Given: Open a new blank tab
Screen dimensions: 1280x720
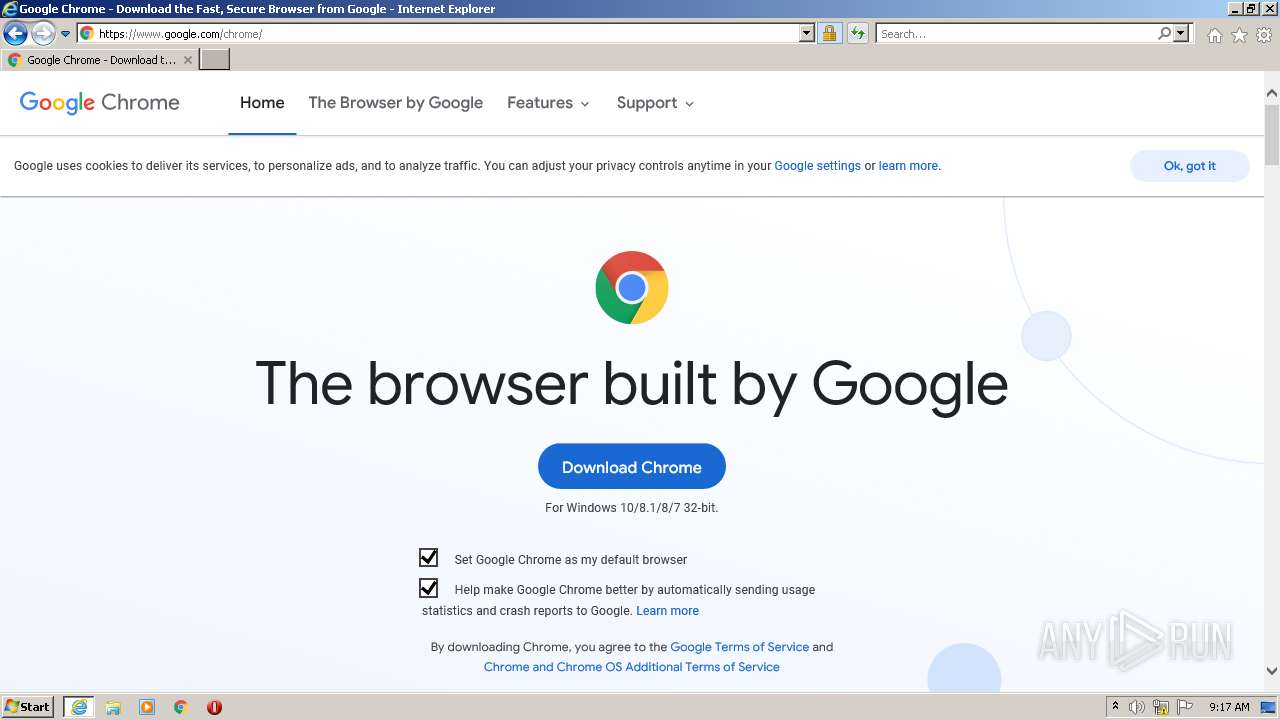Looking at the screenshot, I should coord(215,60).
